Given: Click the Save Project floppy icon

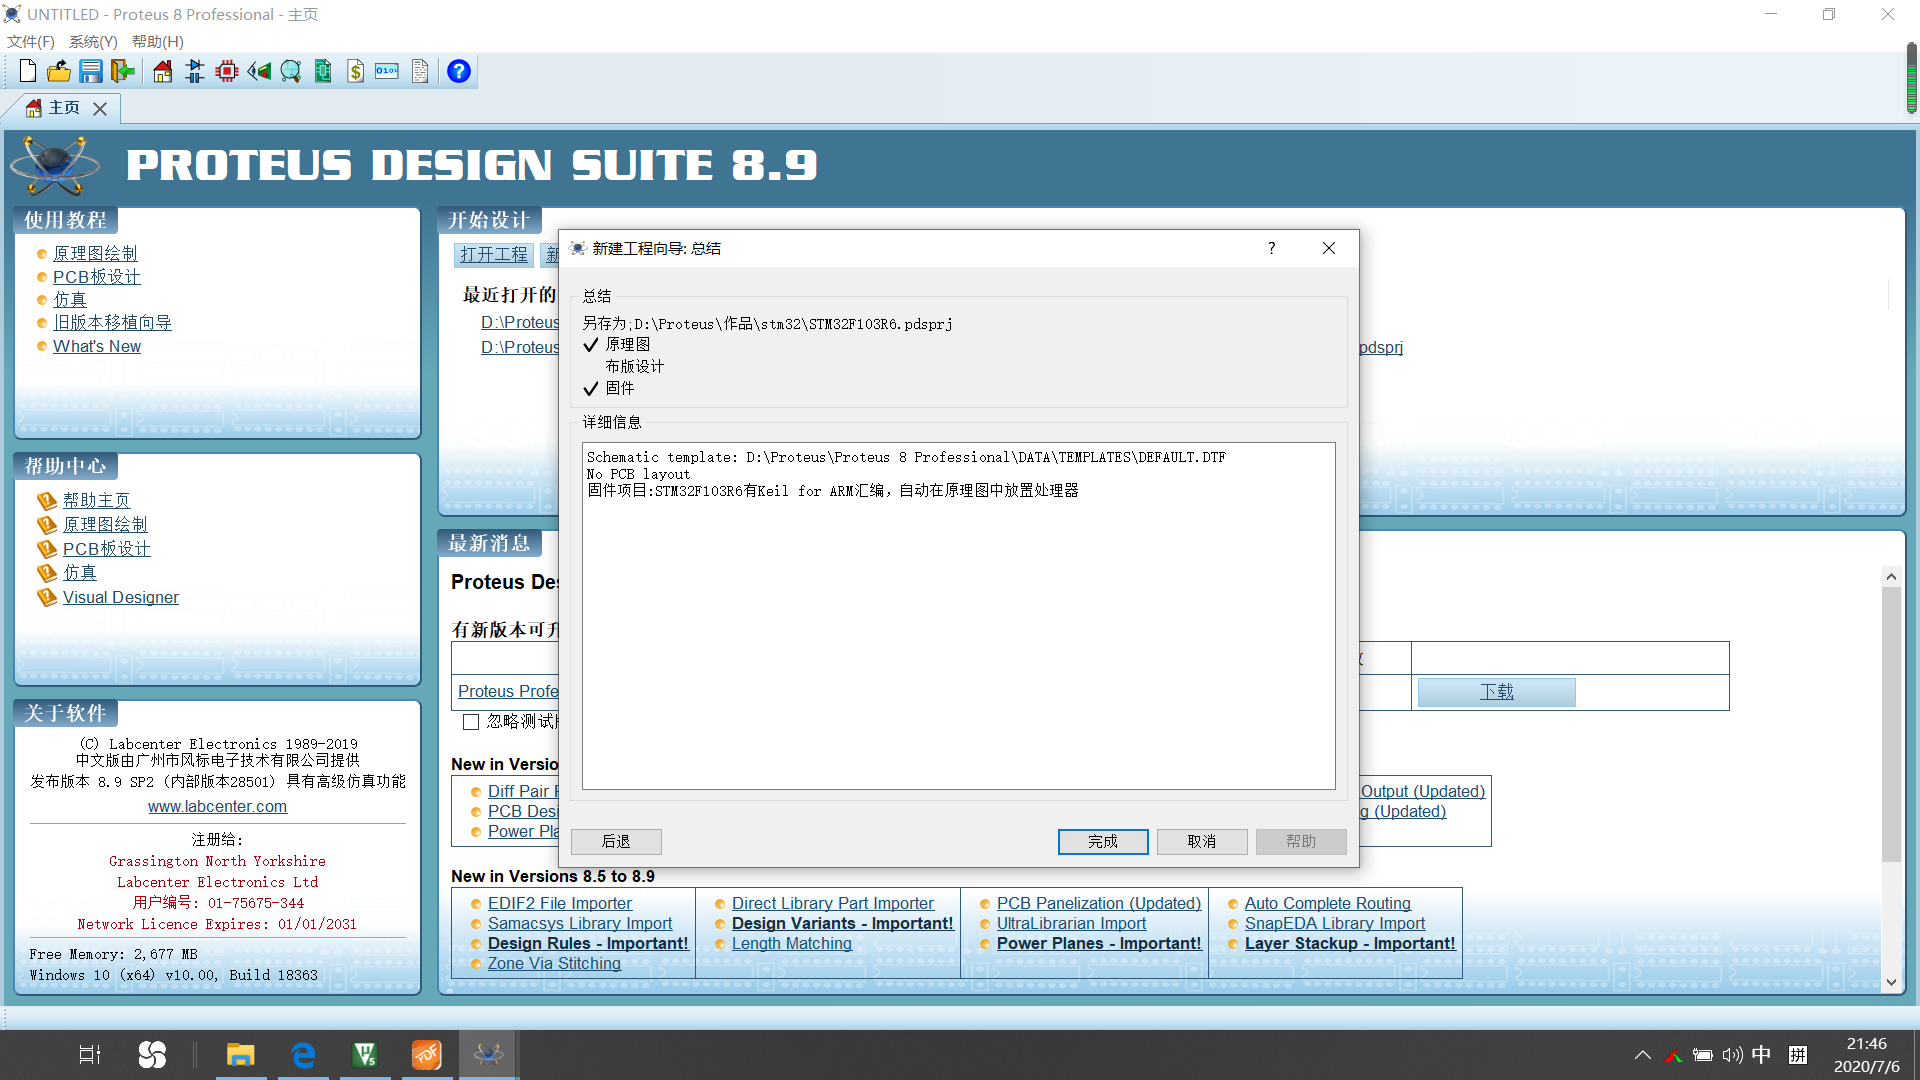Looking at the screenshot, I should click(x=91, y=71).
